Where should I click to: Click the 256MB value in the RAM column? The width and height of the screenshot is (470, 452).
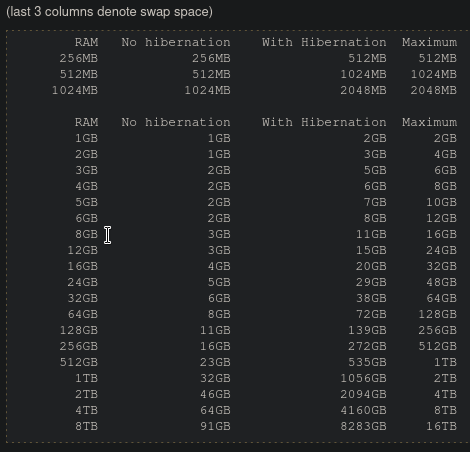tap(79, 58)
